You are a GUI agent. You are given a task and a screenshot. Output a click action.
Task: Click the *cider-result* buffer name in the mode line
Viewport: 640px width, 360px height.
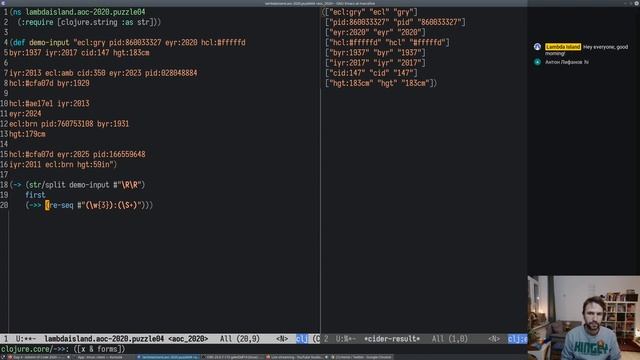392,339
